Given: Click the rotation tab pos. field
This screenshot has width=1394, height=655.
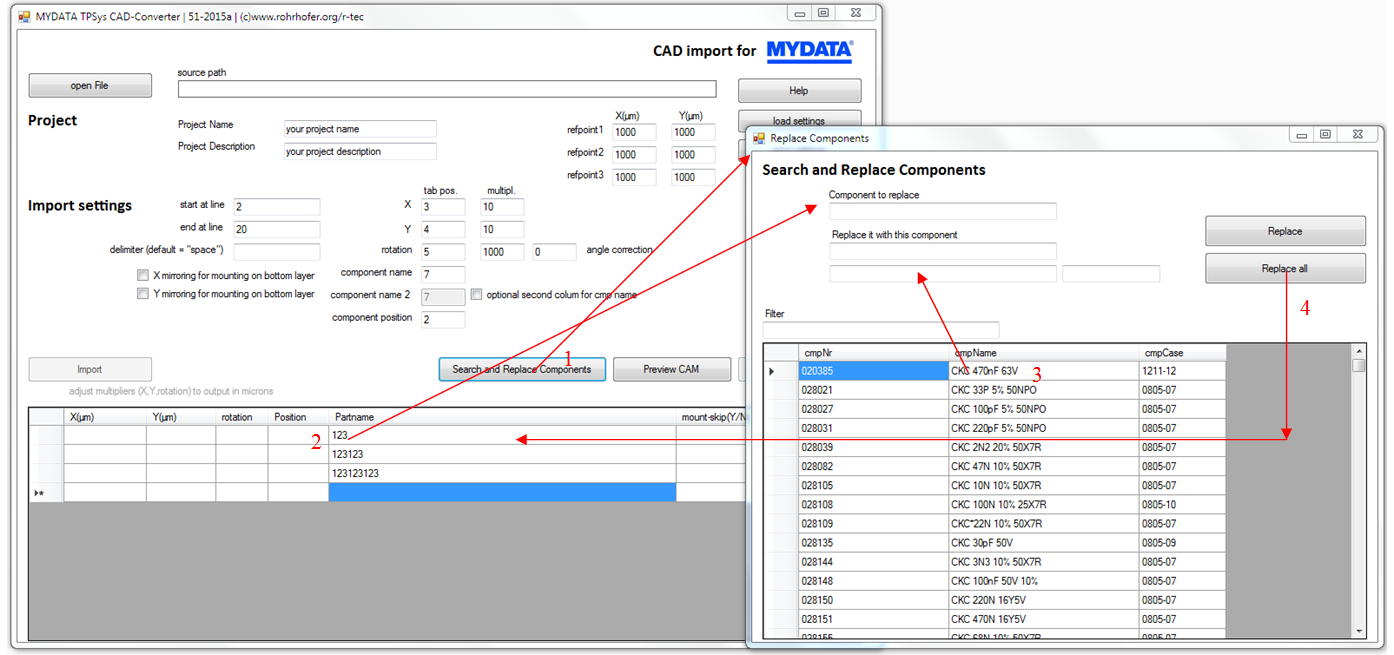Looking at the screenshot, I should [443, 252].
